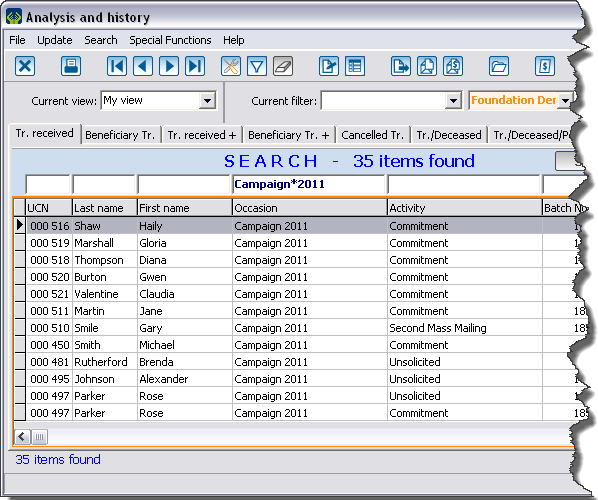Click the list view icon
The width and height of the screenshot is (598, 500).
[x=355, y=66]
